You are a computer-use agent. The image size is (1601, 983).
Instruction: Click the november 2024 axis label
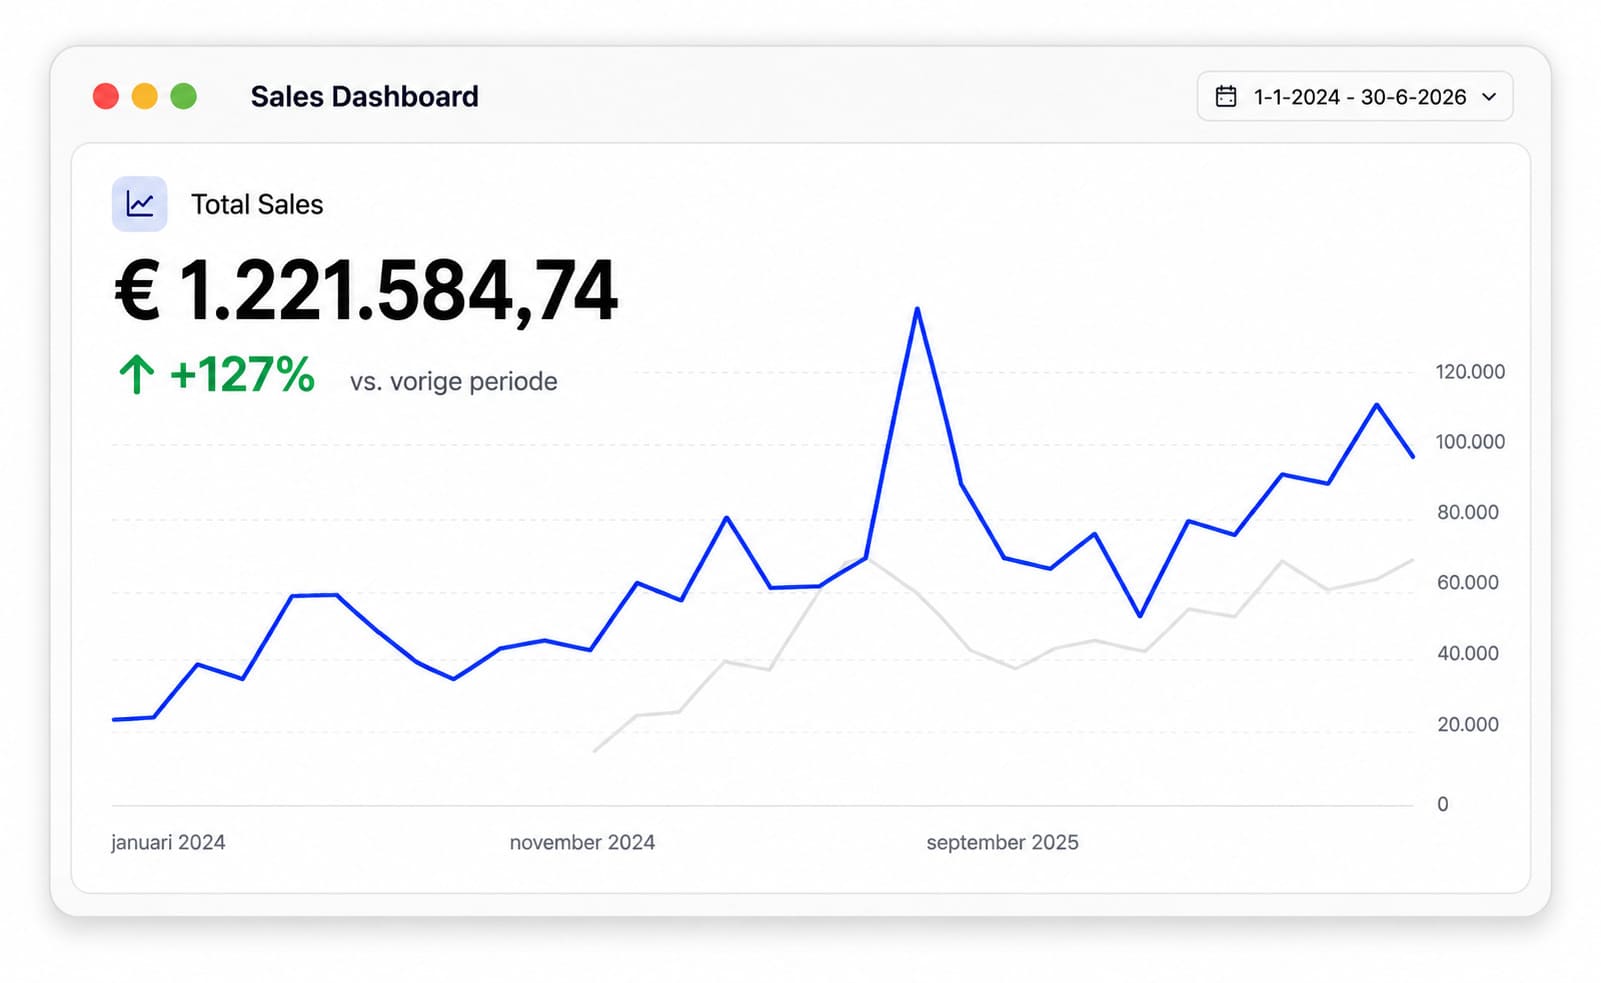582,842
